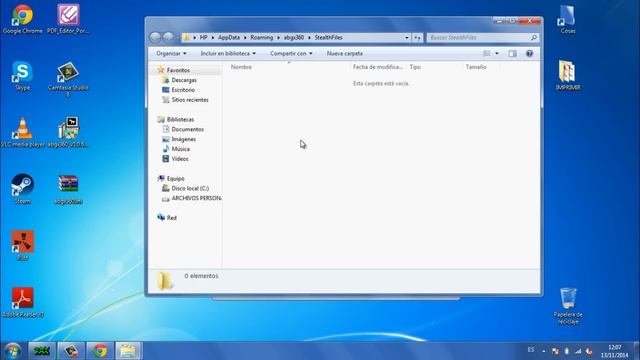
Task: Click the search magnifier icon
Action: coord(533,38)
